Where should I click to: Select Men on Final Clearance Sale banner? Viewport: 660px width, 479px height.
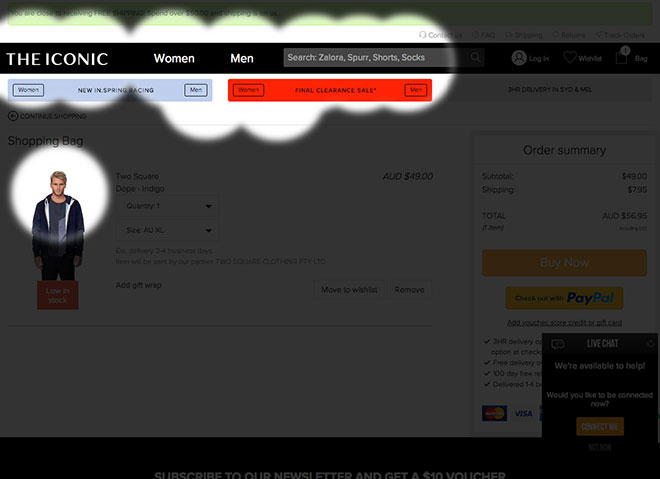(416, 90)
